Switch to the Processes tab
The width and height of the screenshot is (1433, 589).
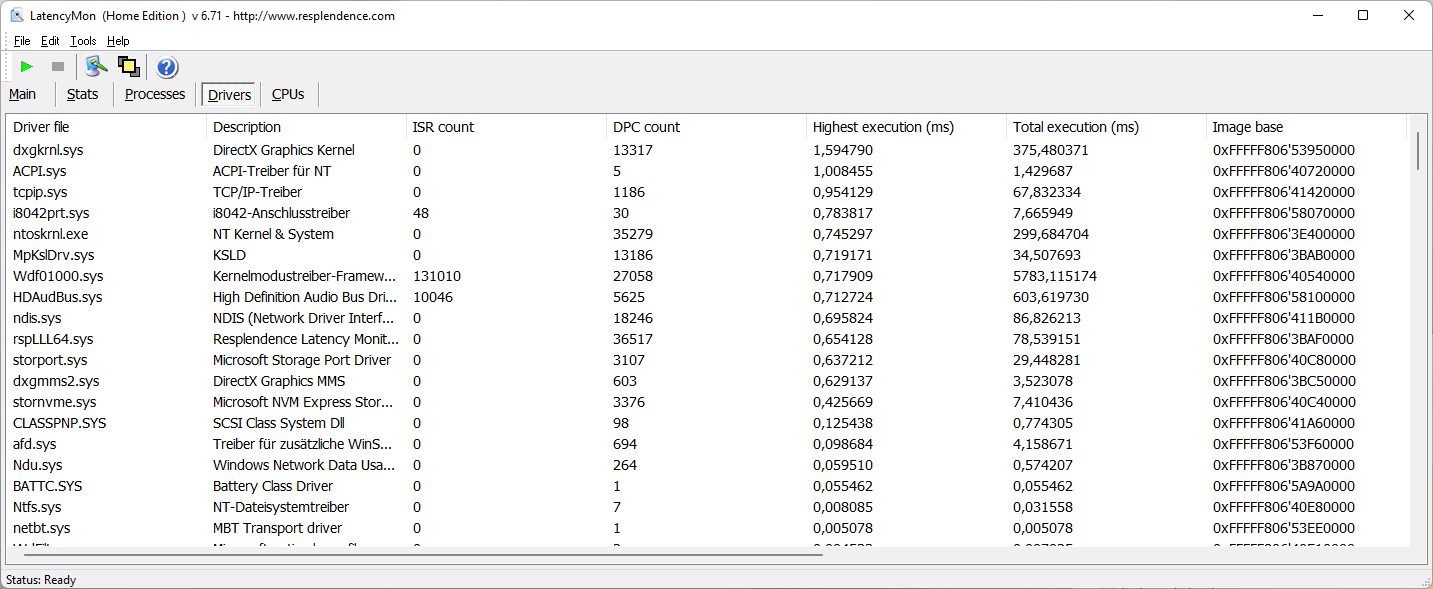tap(155, 94)
